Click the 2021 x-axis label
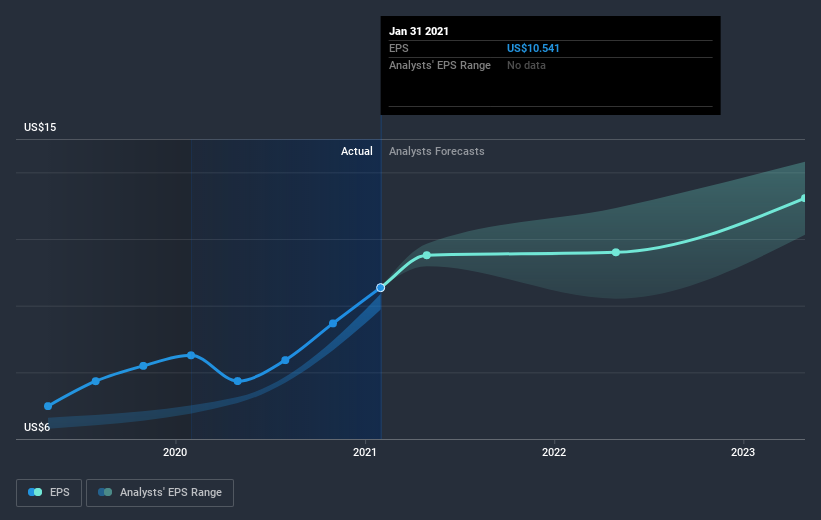This screenshot has height=520, width=821. (x=364, y=452)
